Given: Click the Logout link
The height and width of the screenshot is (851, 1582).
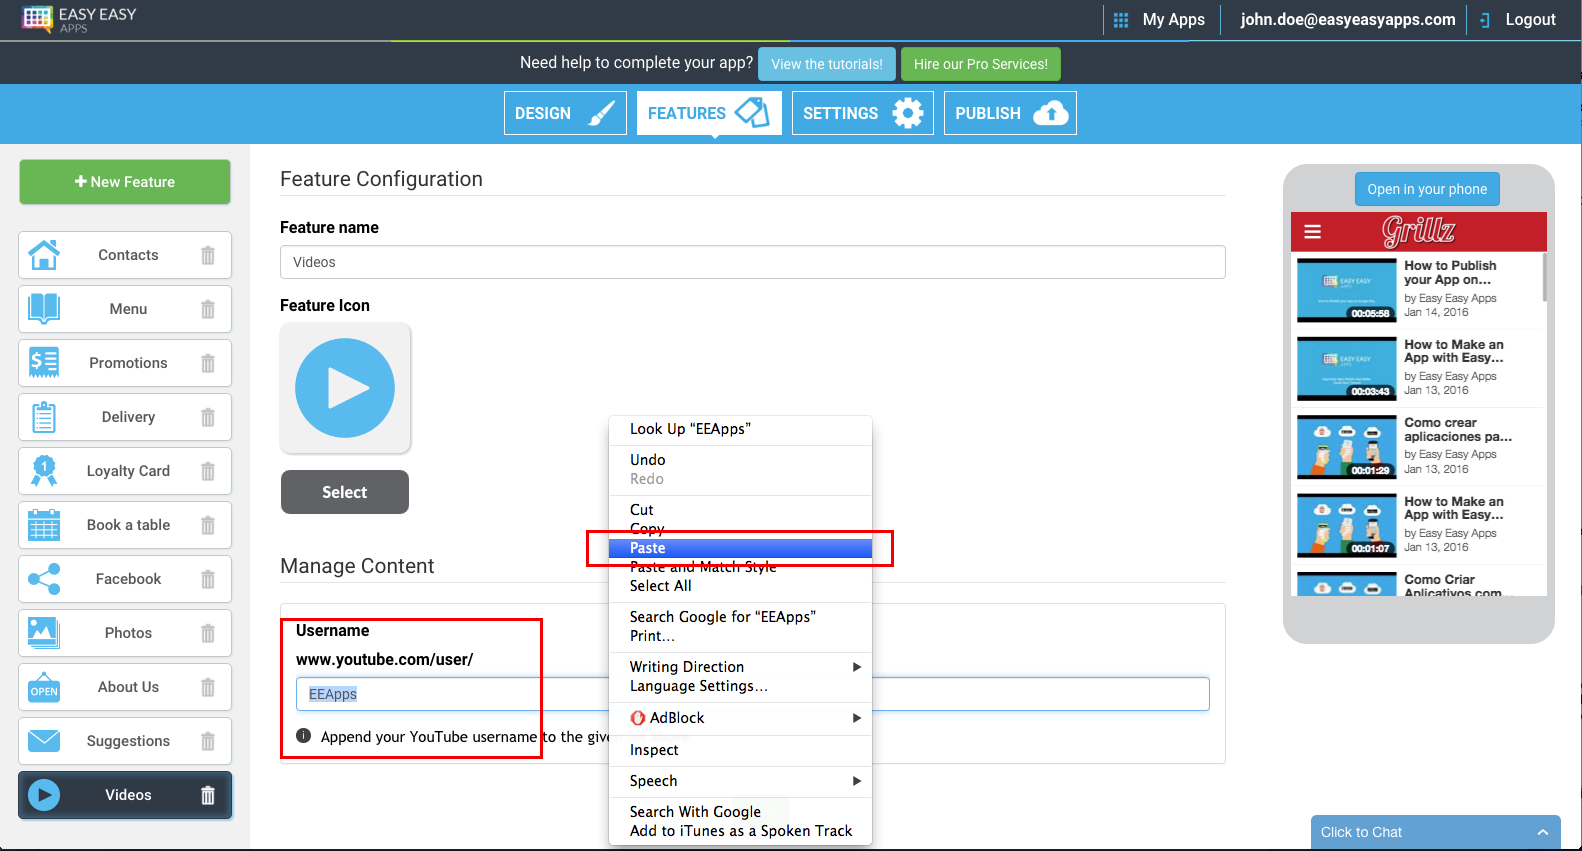Looking at the screenshot, I should [1518, 19].
